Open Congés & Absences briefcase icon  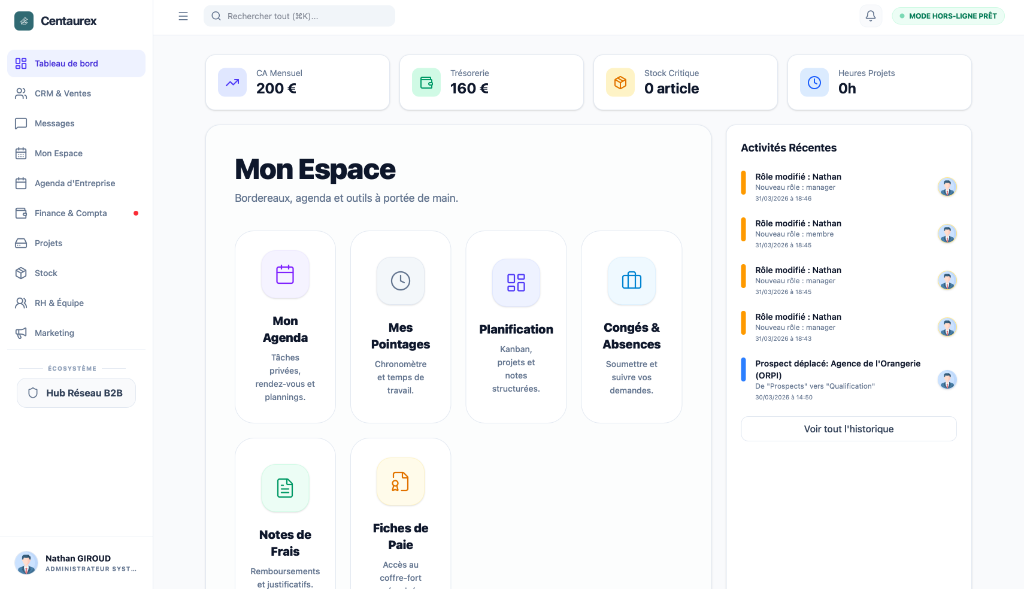point(632,281)
